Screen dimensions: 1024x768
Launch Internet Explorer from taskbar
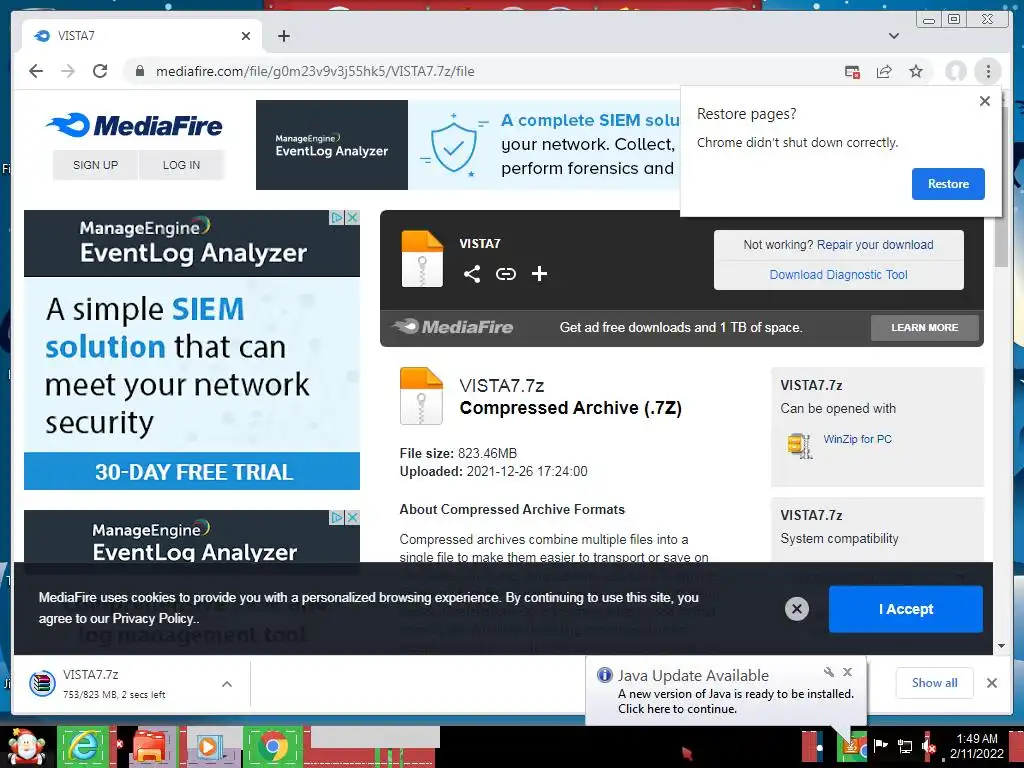pos(83,746)
